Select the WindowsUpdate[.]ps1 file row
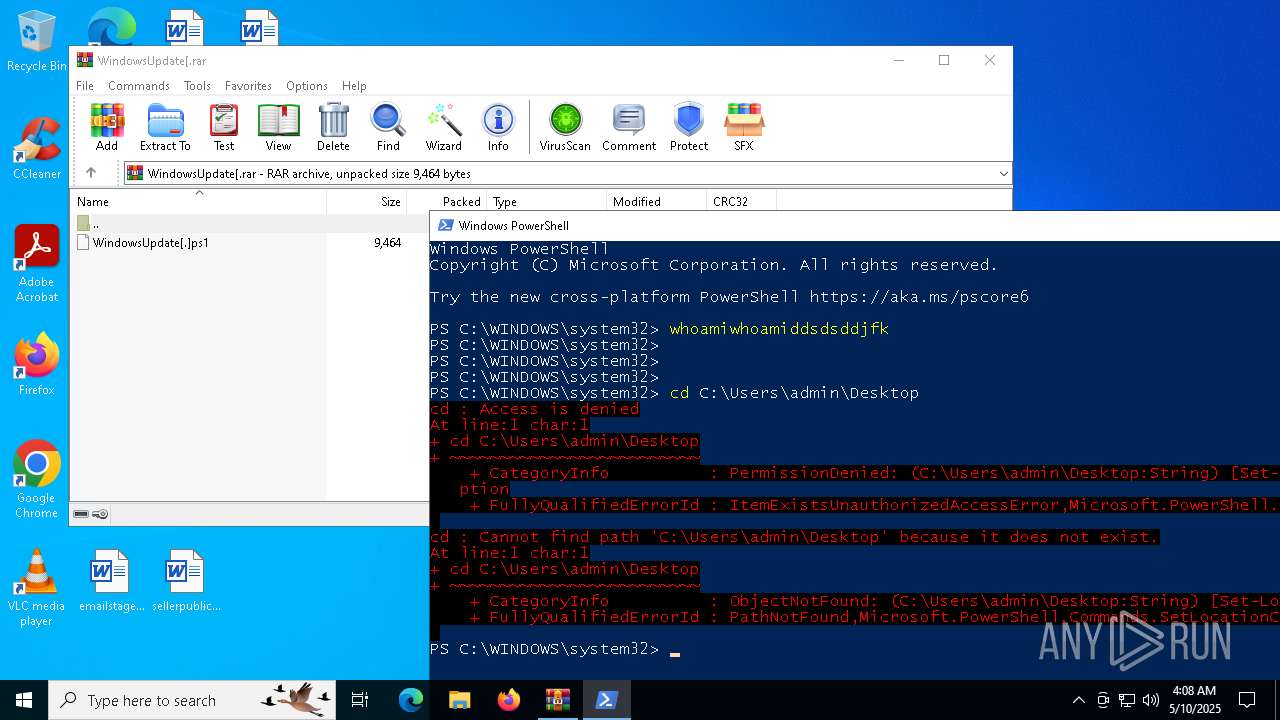This screenshot has width=1280, height=720. coord(250,243)
